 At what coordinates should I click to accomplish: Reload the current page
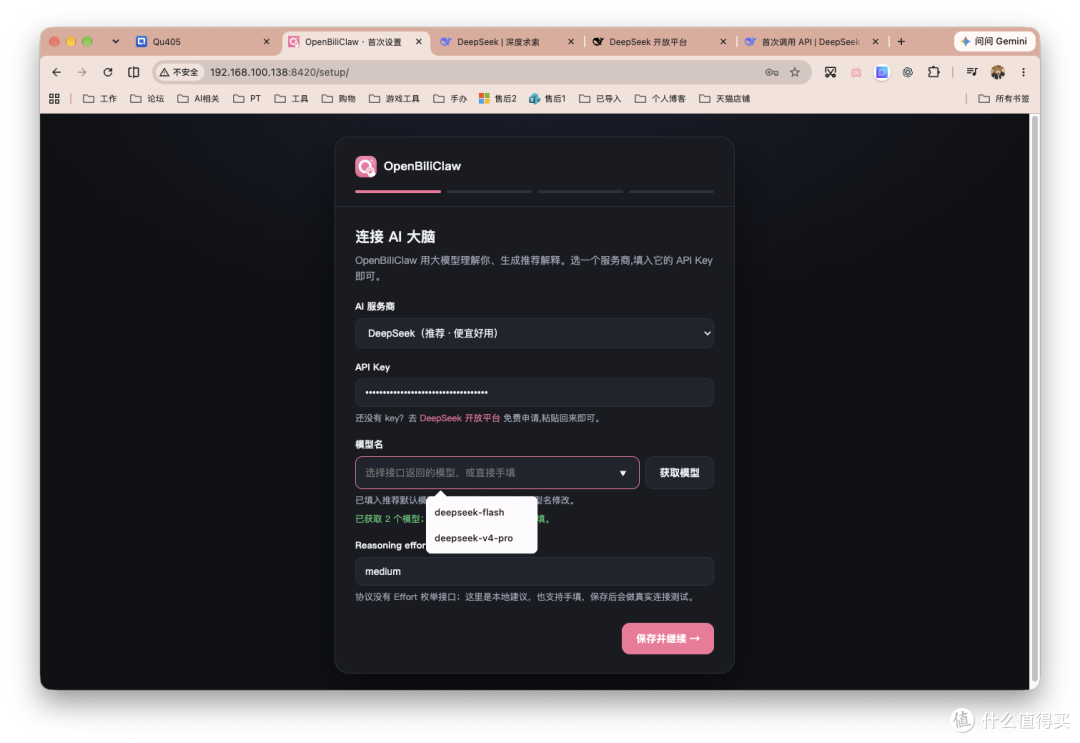point(108,72)
